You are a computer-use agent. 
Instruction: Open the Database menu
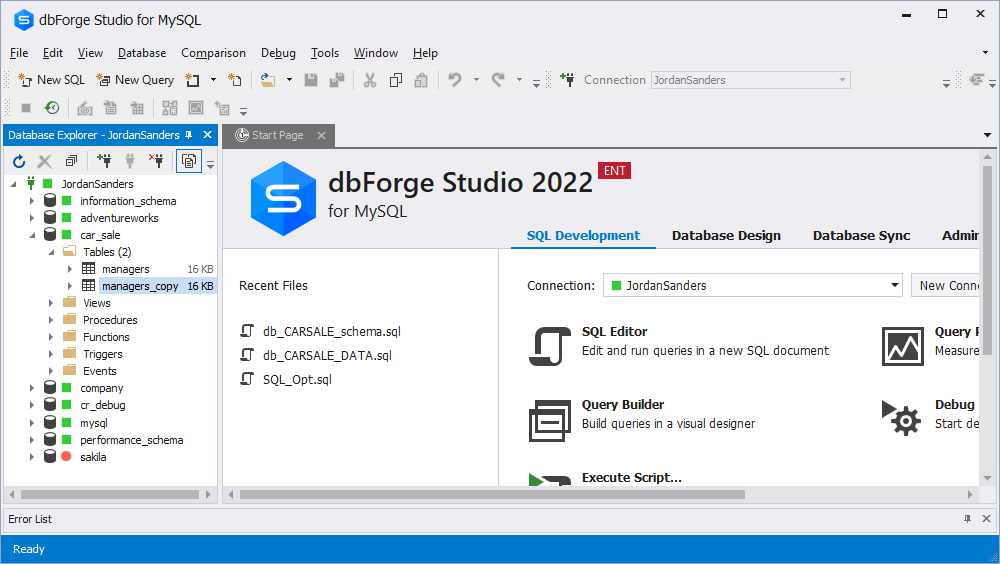point(142,53)
